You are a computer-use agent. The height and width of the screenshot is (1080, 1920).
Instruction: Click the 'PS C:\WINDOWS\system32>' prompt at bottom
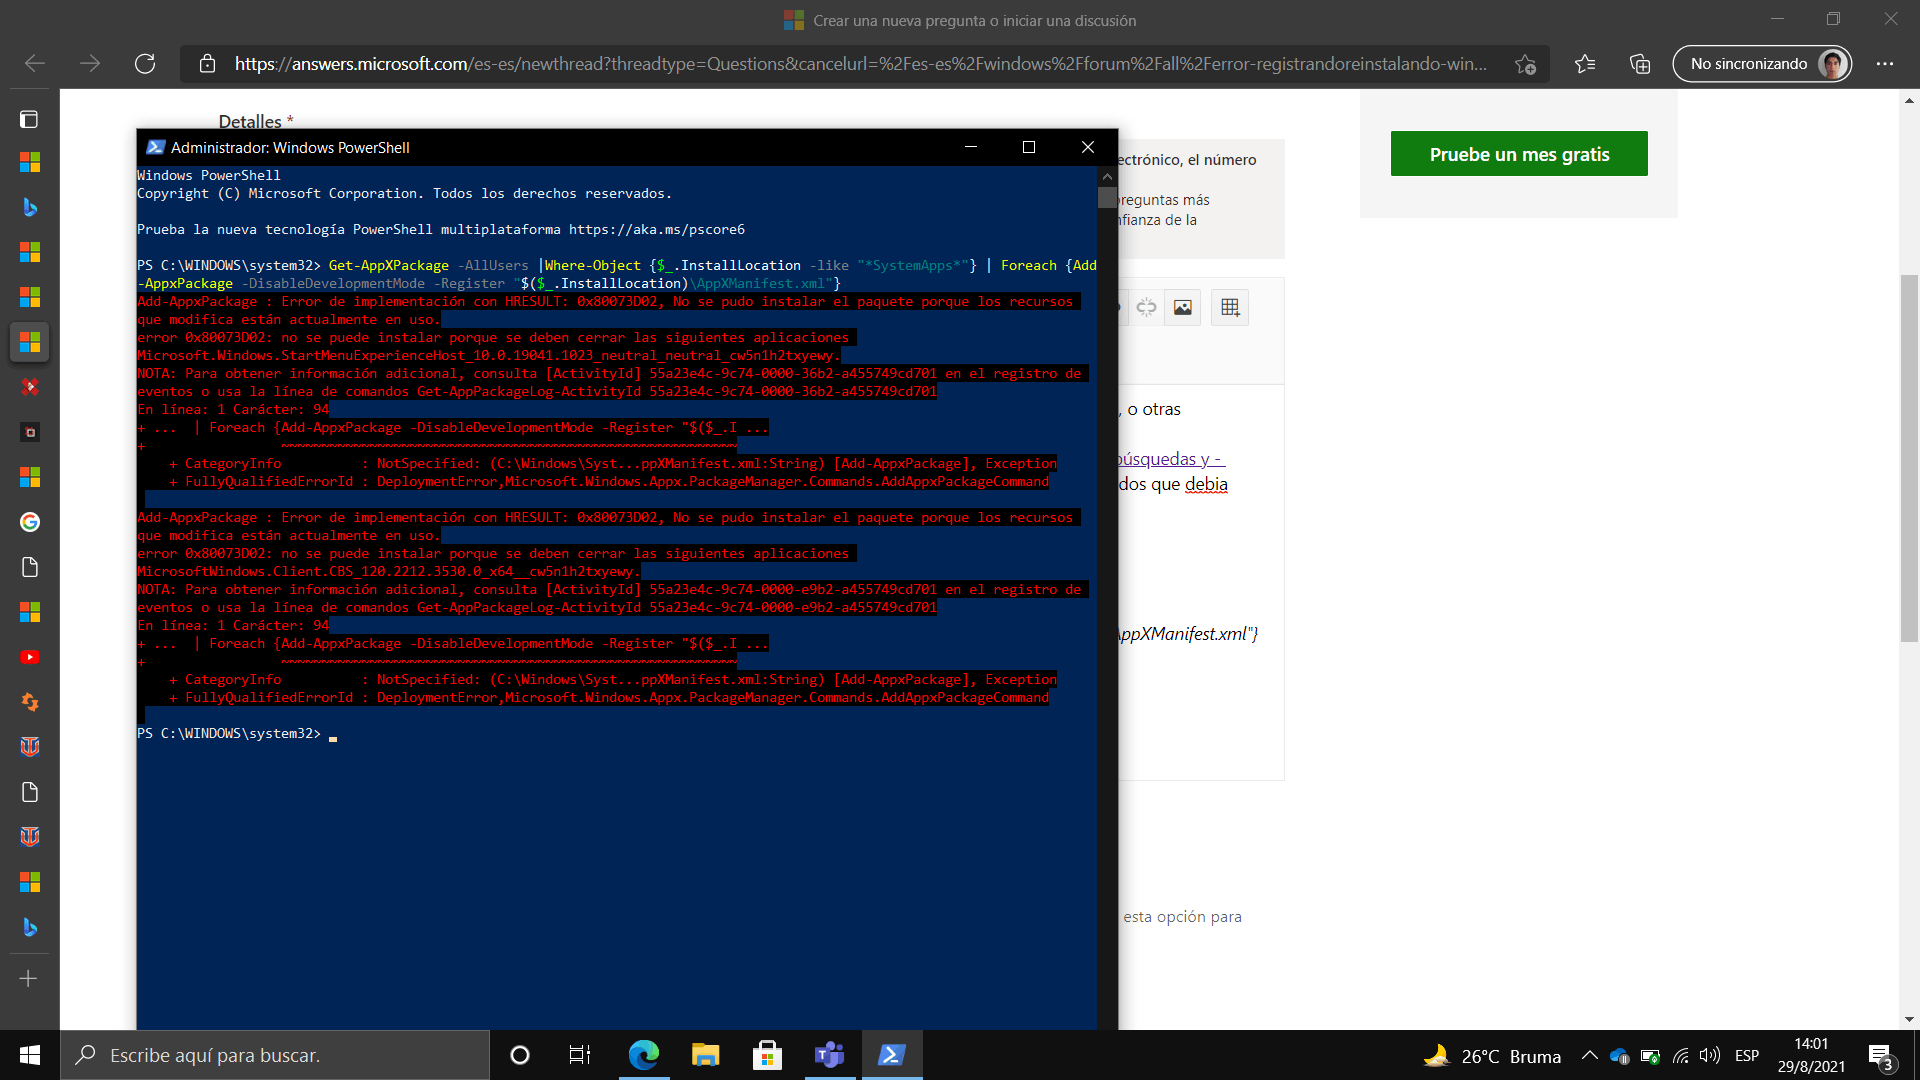(x=229, y=734)
